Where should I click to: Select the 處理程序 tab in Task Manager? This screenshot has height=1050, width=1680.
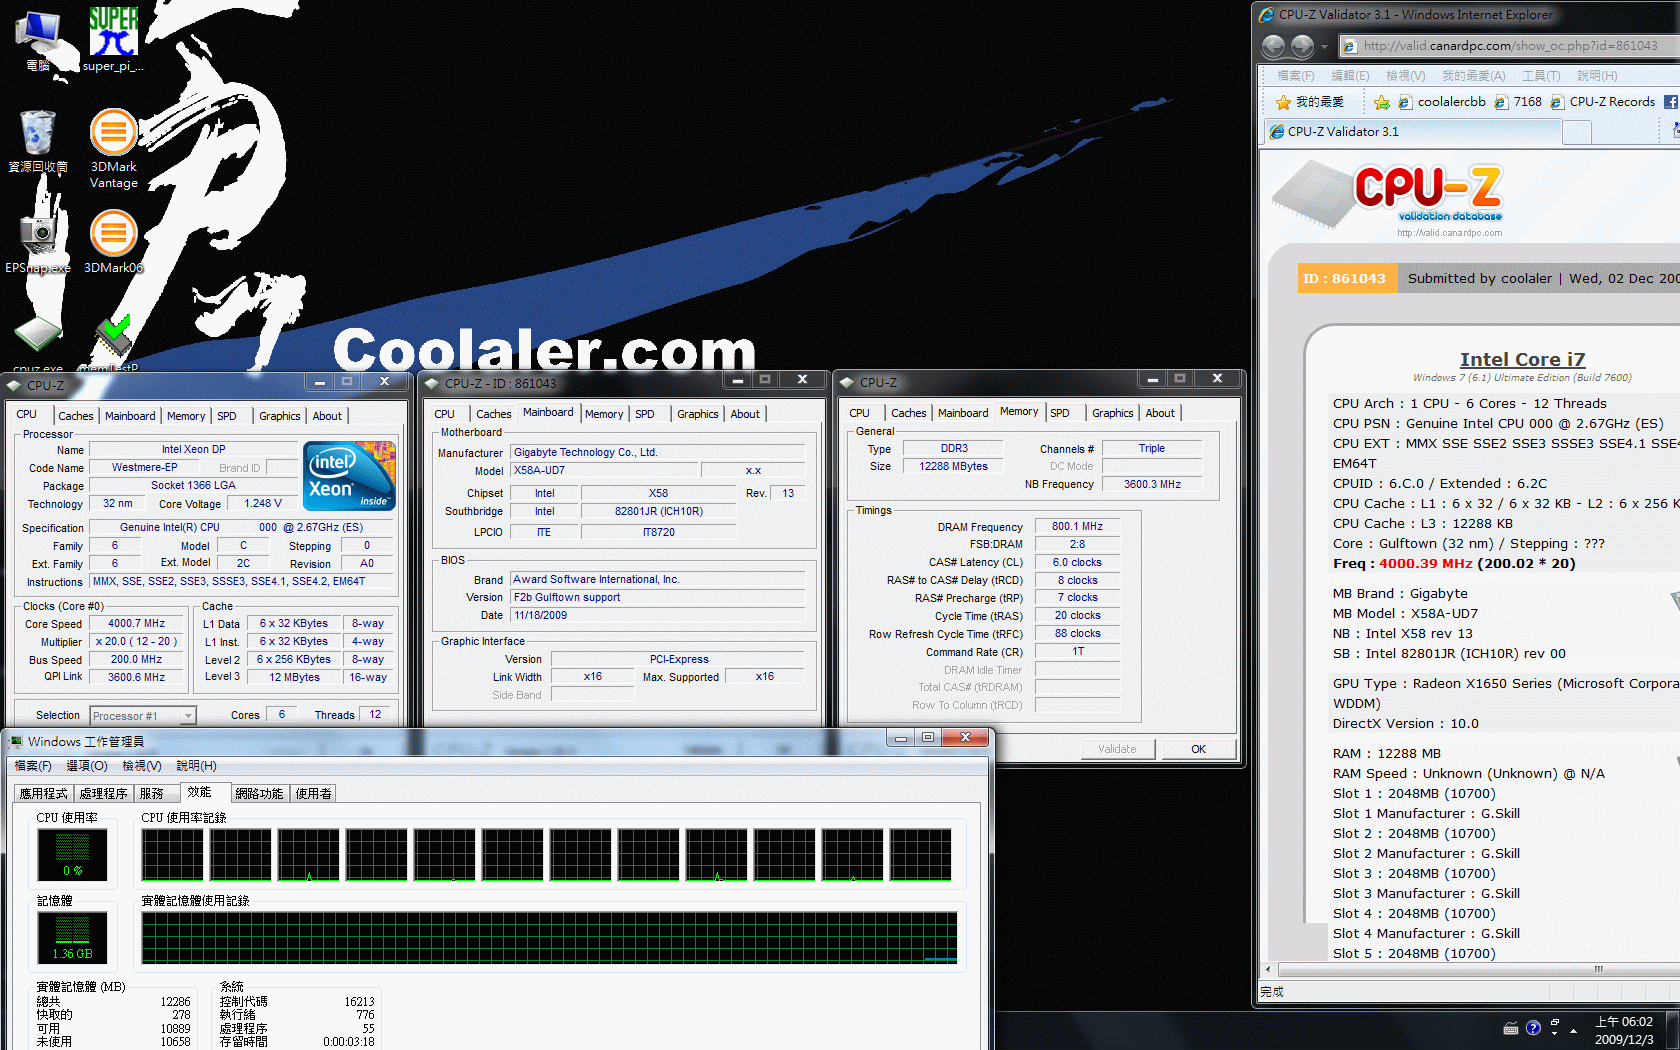[103, 794]
